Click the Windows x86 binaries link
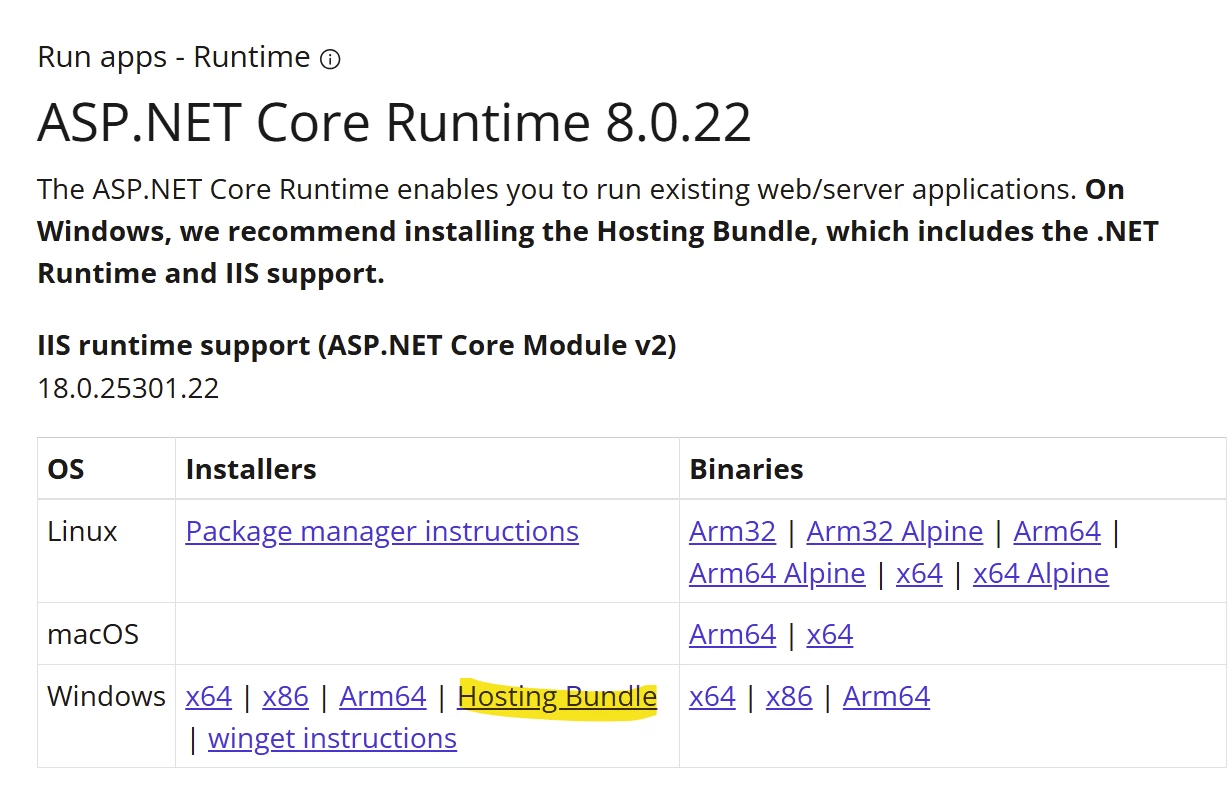 click(789, 696)
